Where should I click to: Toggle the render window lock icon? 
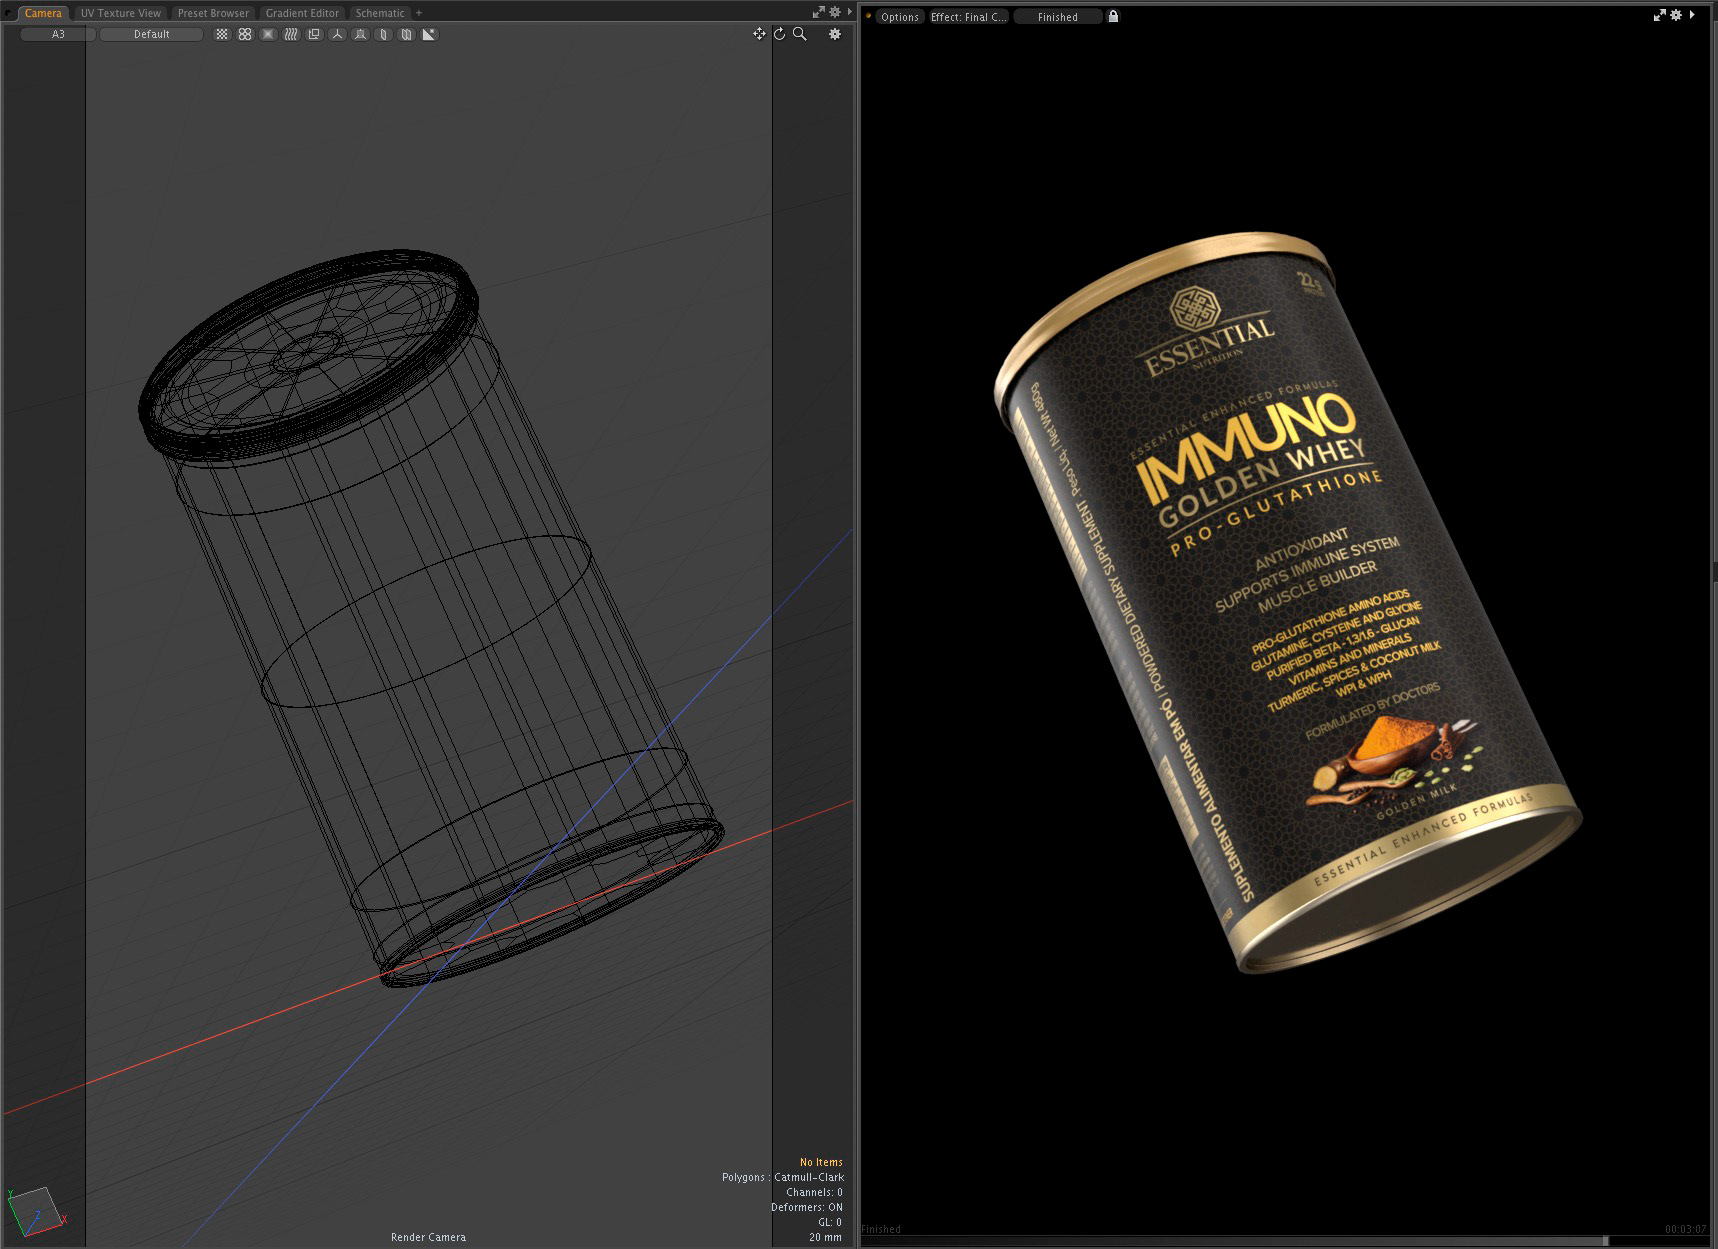coord(1113,16)
